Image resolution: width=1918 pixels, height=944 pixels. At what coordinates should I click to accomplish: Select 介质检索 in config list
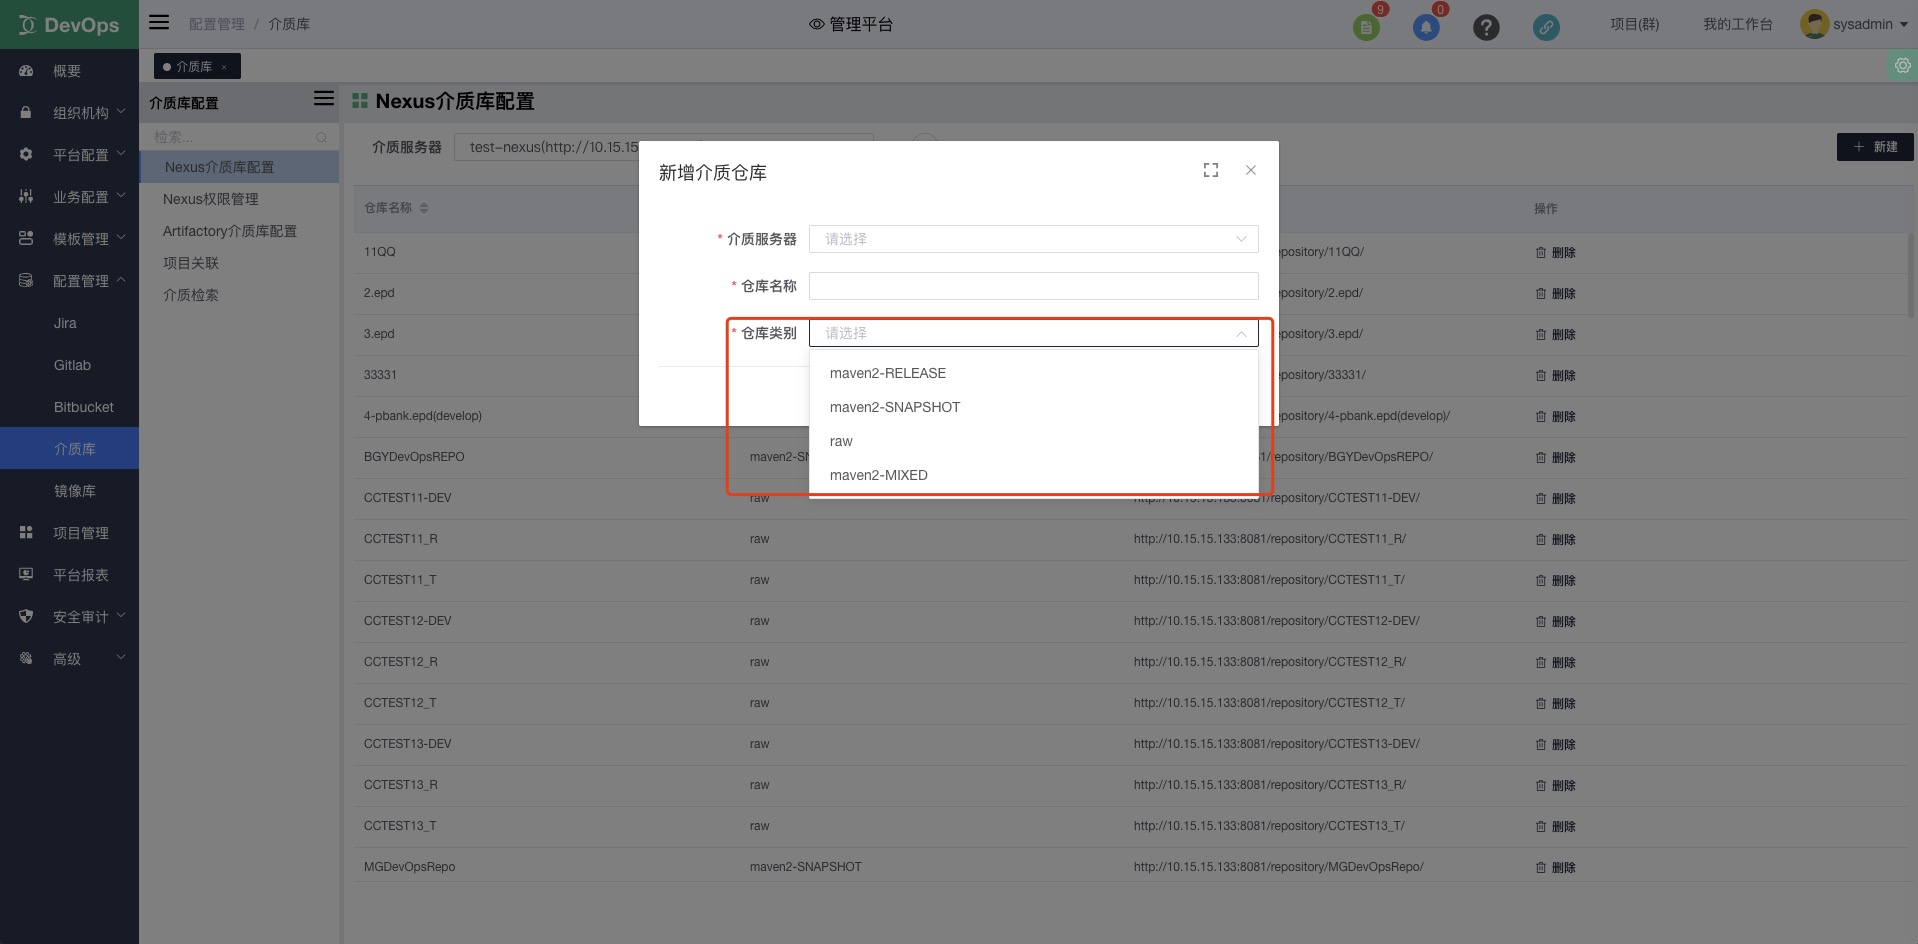(x=239, y=295)
